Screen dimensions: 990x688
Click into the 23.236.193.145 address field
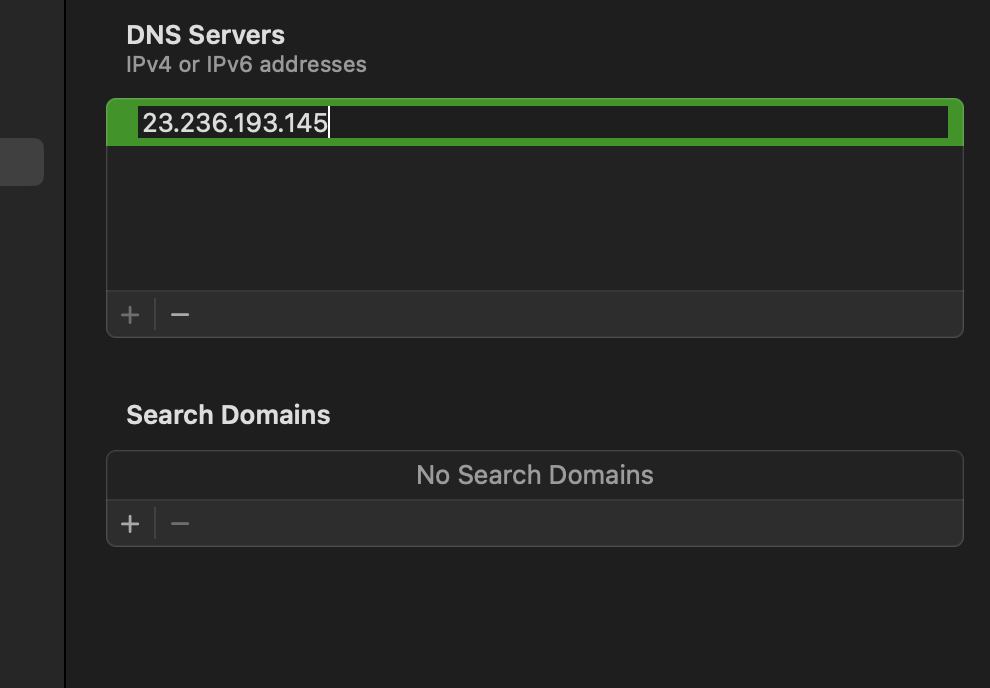(543, 122)
